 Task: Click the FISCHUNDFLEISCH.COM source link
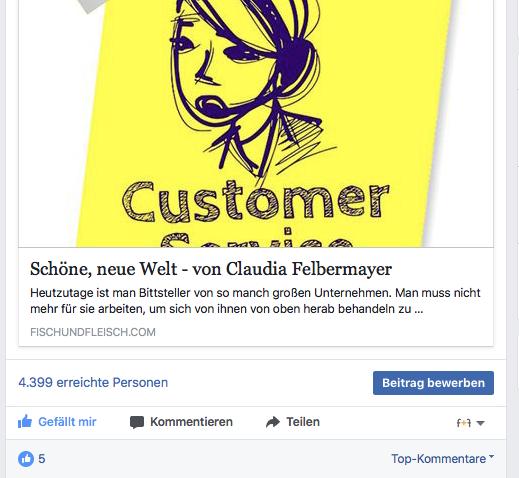click(93, 332)
